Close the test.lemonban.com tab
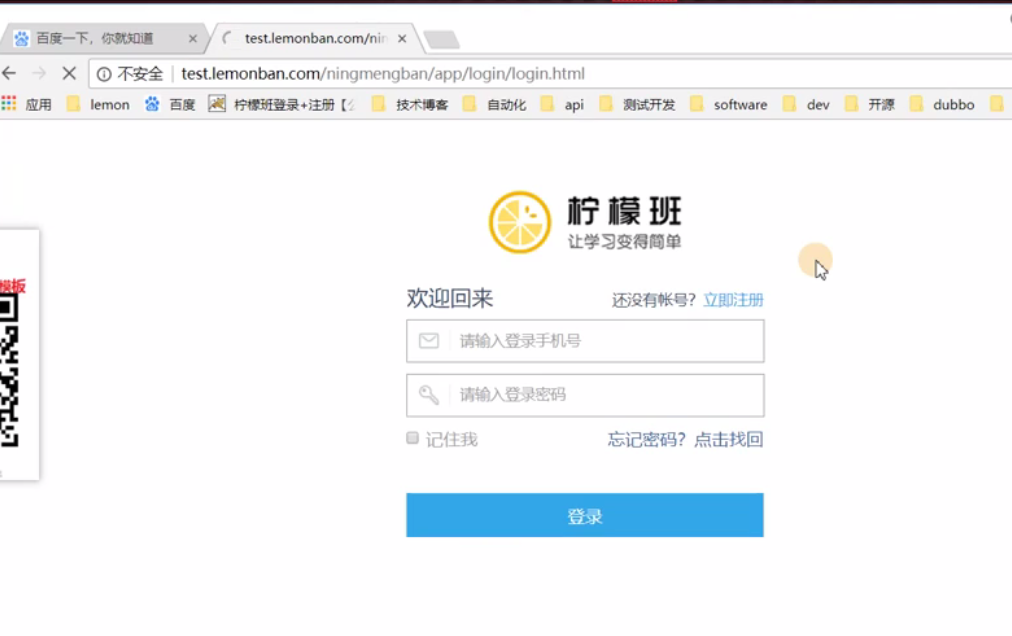 (x=402, y=39)
